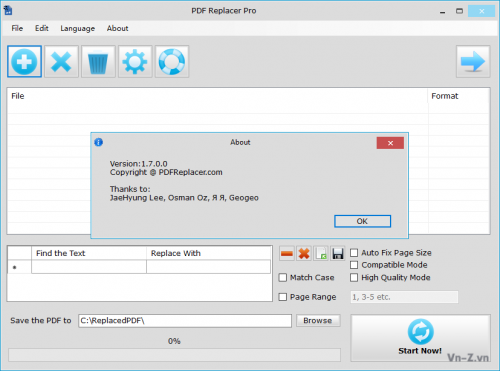Click the page range input field
Viewport: 500px width, 371px height.
[404, 297]
